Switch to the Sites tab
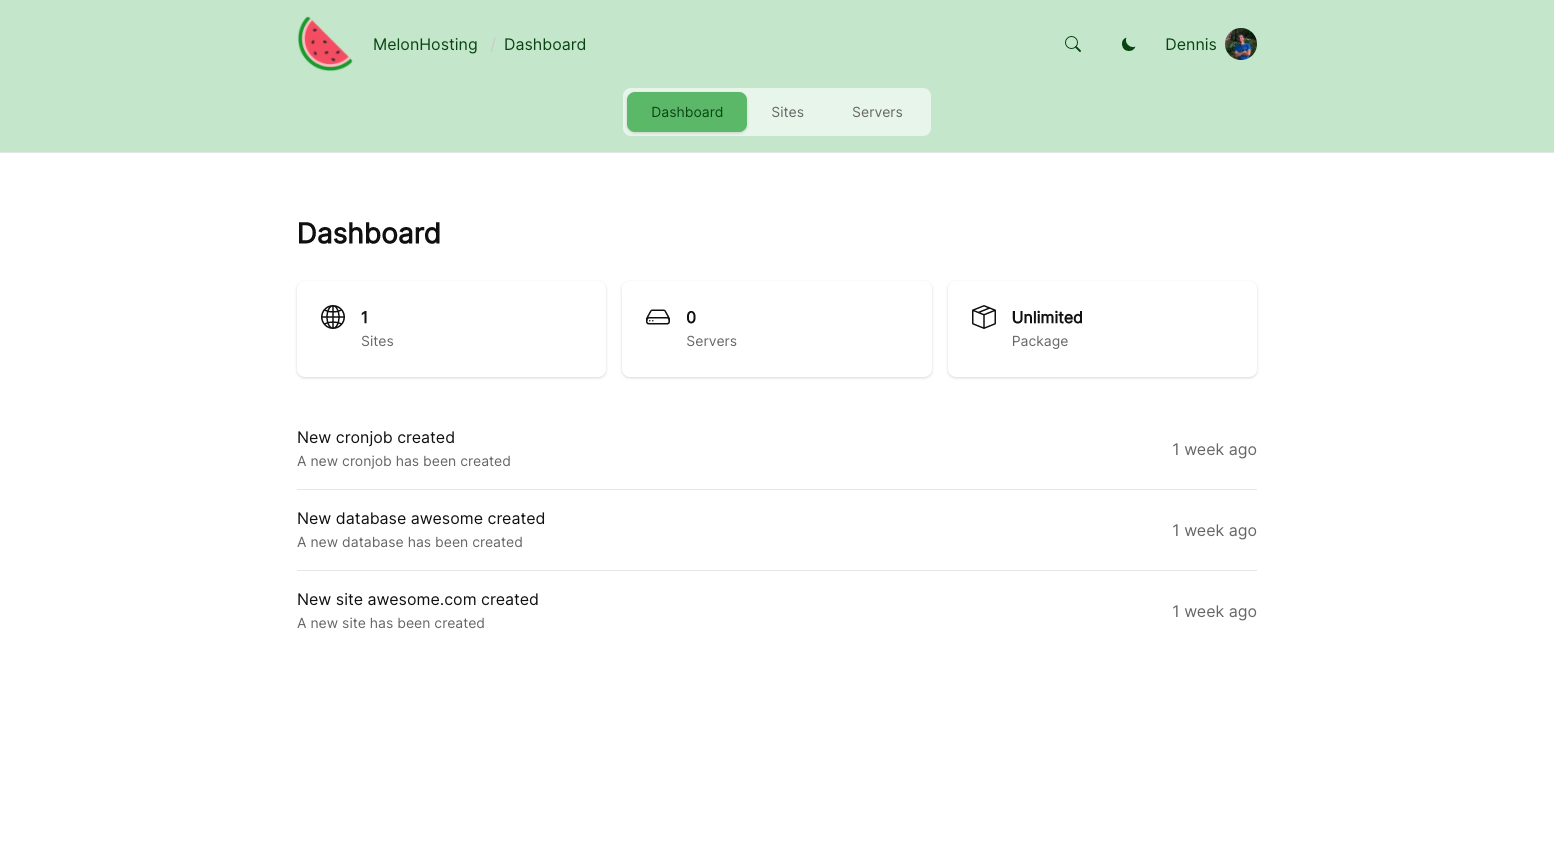Screen dimensions: 1554x843 [x=787, y=112]
